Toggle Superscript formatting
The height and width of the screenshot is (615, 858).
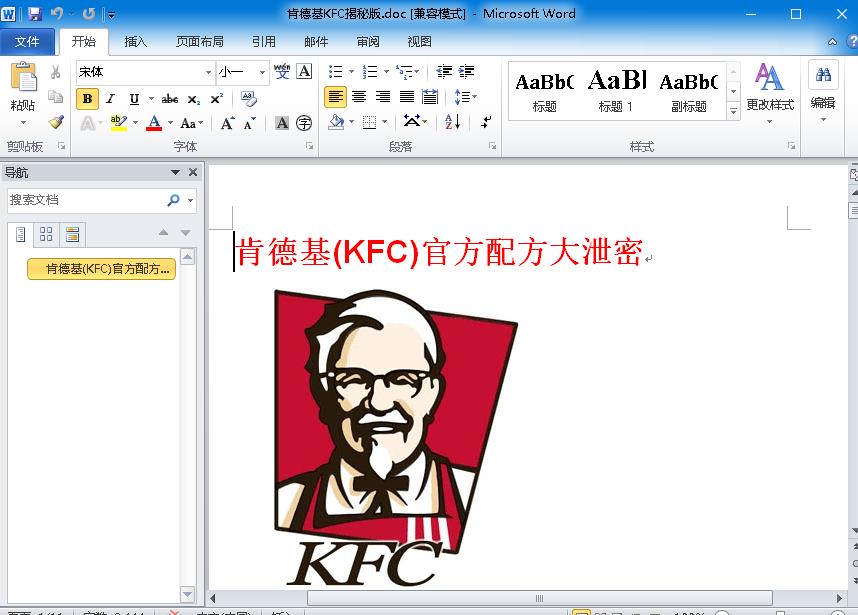tap(217, 98)
